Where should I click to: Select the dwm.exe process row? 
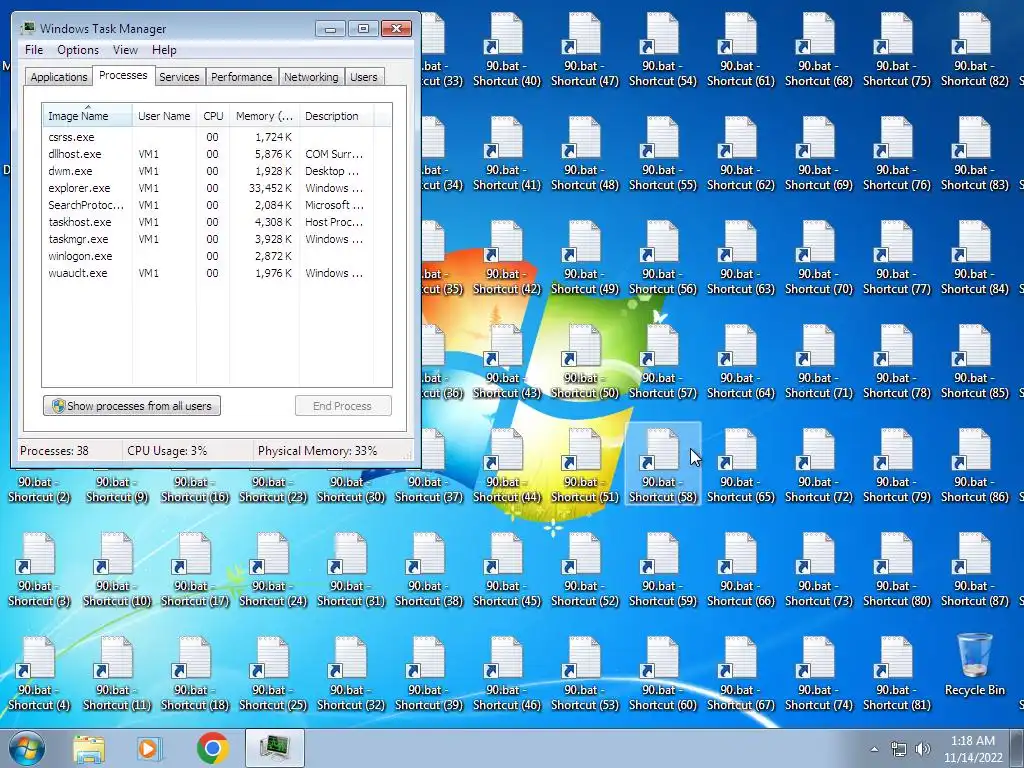(208, 171)
